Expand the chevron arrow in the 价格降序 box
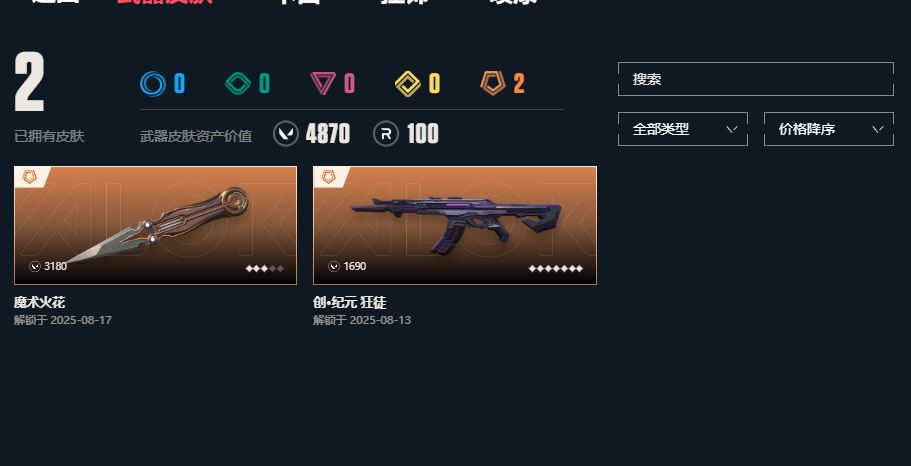This screenshot has height=466, width=911. [878, 129]
